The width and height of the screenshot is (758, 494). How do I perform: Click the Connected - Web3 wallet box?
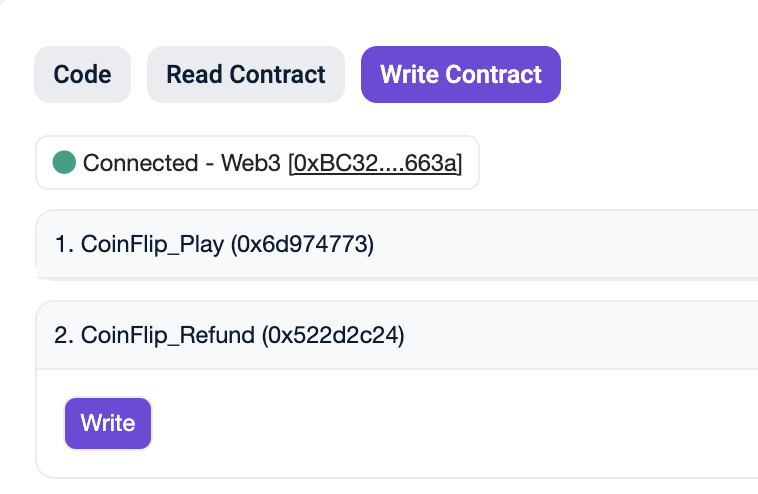pos(257,162)
